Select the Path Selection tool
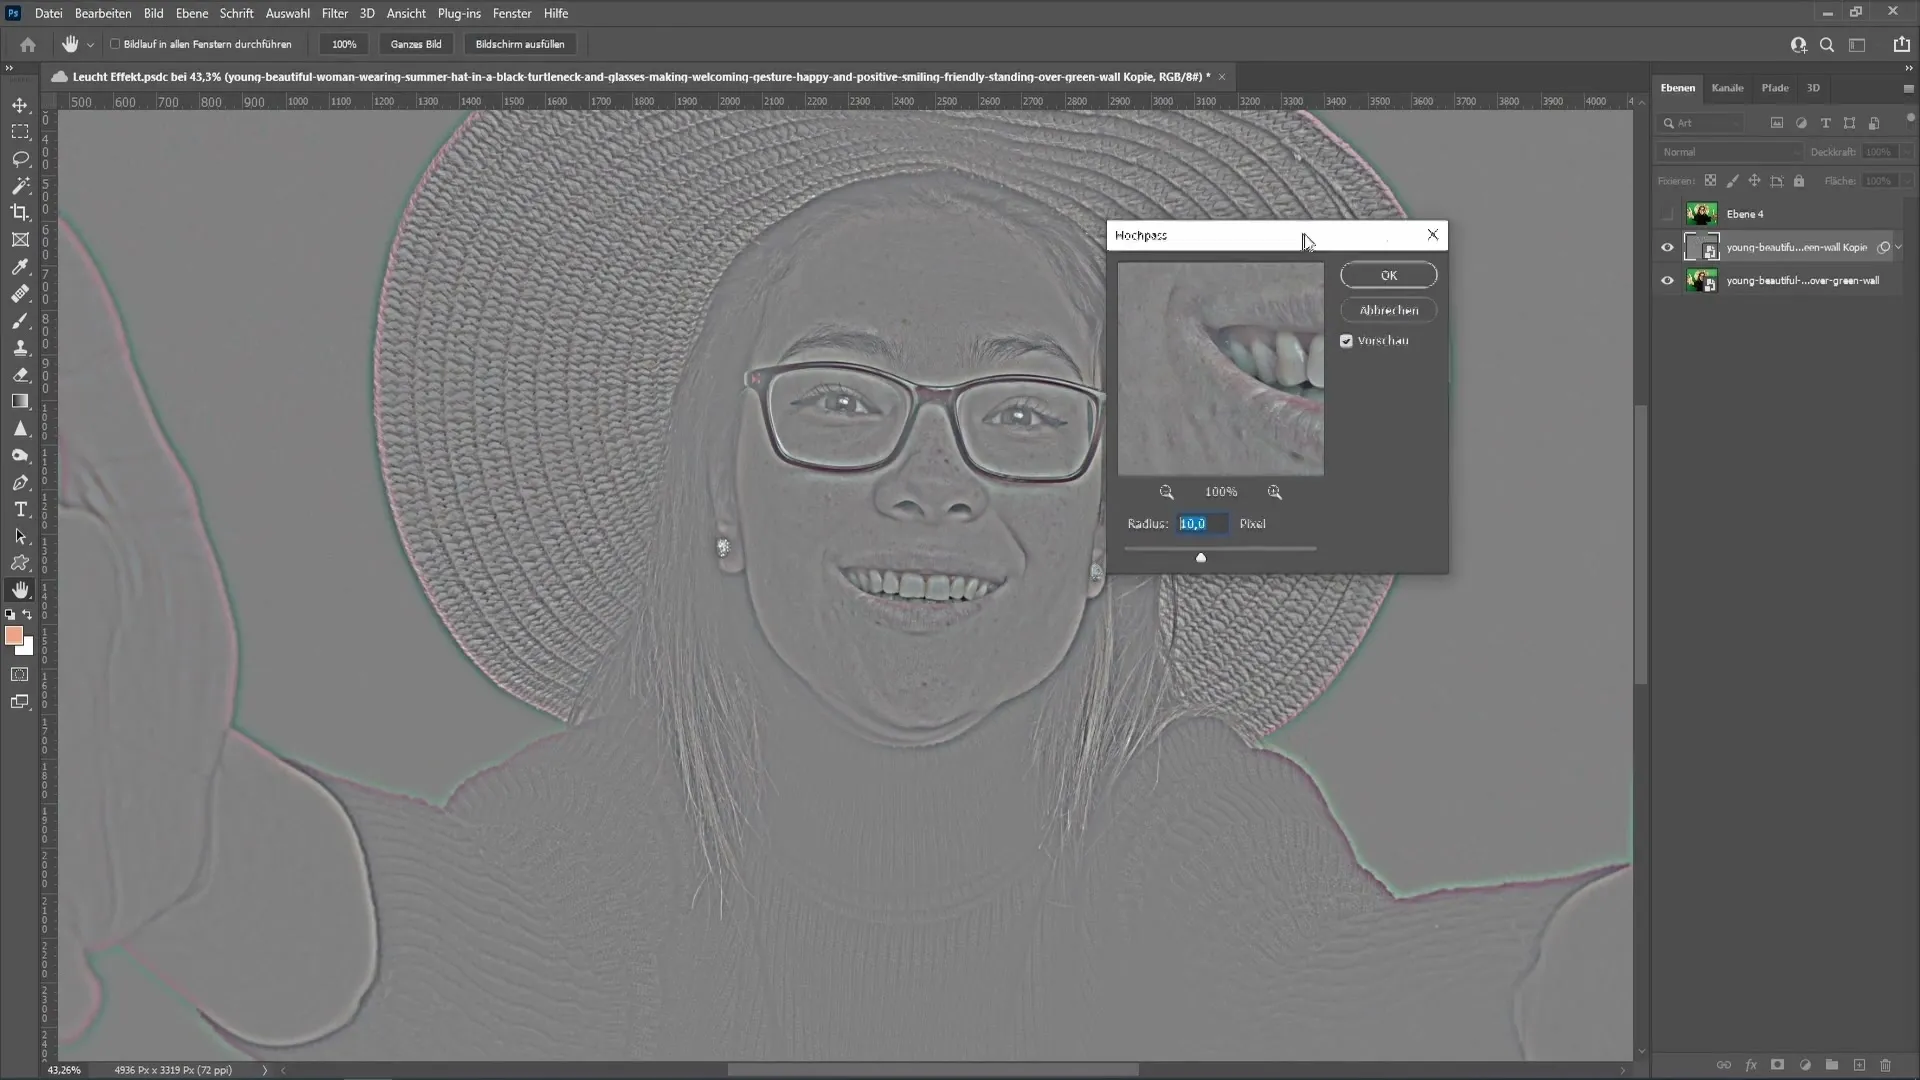Image resolution: width=1920 pixels, height=1080 pixels. tap(20, 536)
